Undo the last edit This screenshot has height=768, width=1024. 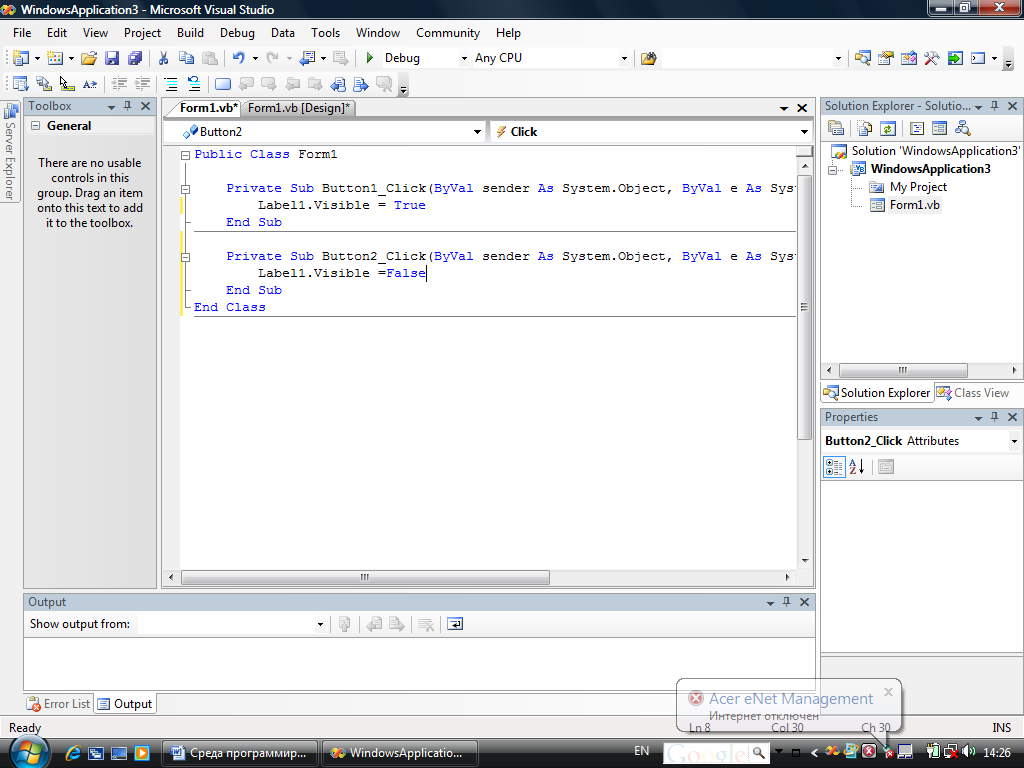238,58
